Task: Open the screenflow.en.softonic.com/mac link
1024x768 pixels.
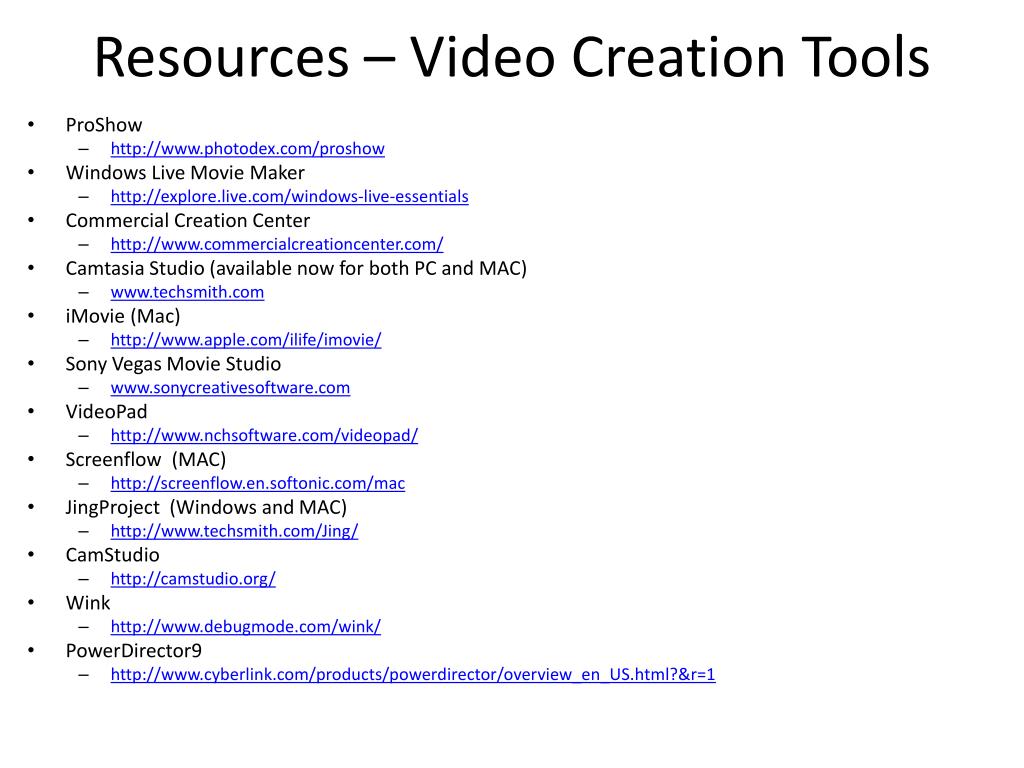Action: pos(258,483)
